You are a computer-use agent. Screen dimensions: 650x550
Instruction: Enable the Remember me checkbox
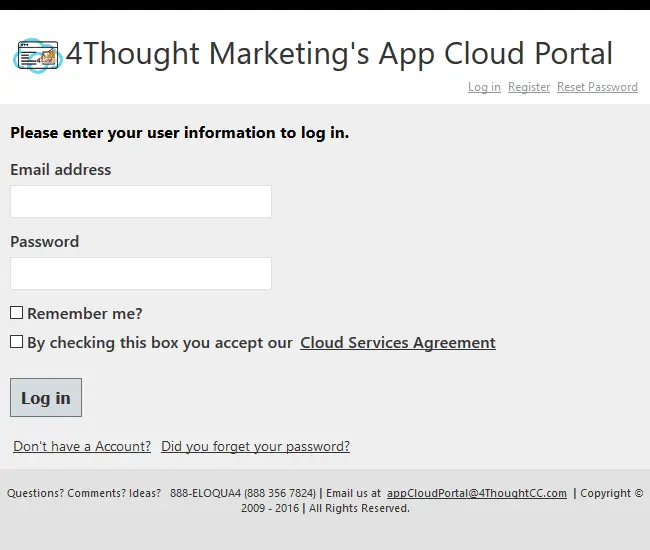[17, 313]
